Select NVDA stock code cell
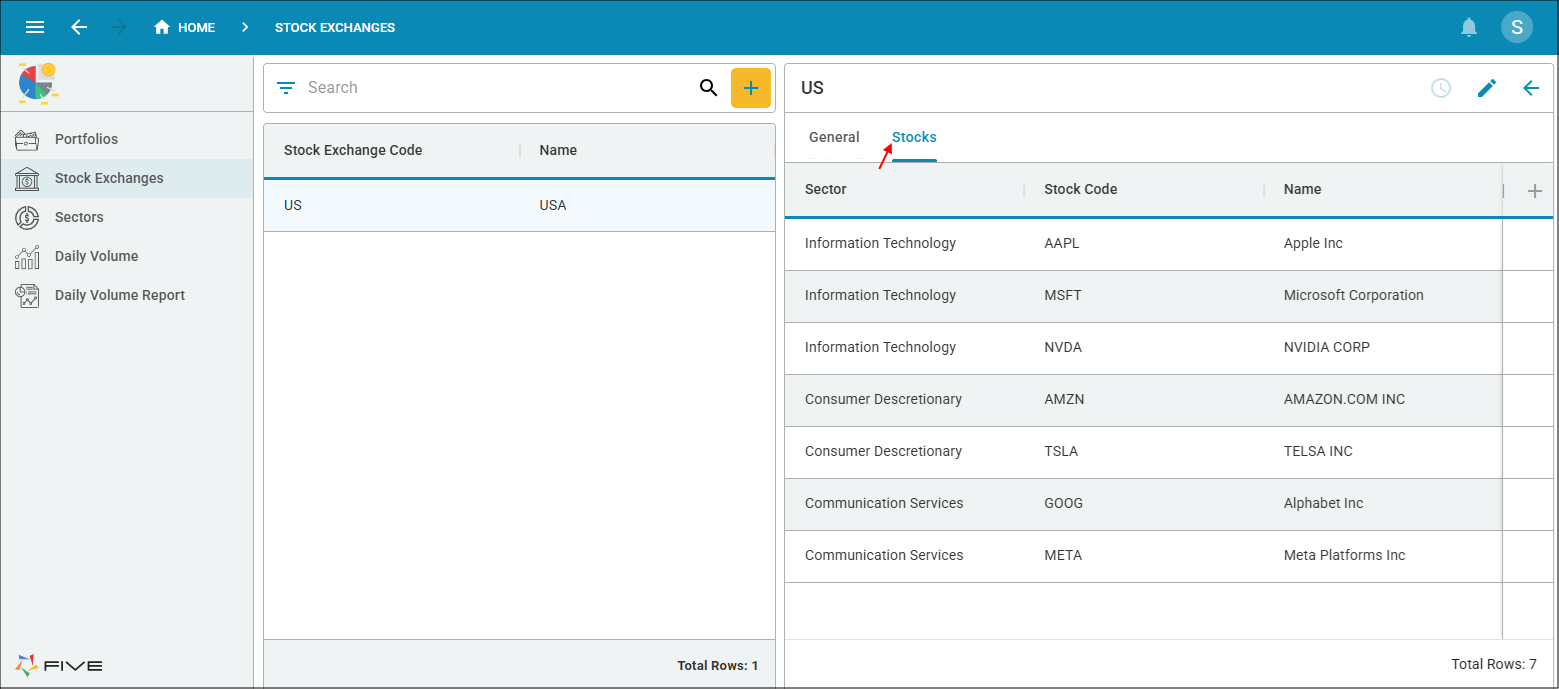This screenshot has height=689, width=1559. pos(1063,347)
